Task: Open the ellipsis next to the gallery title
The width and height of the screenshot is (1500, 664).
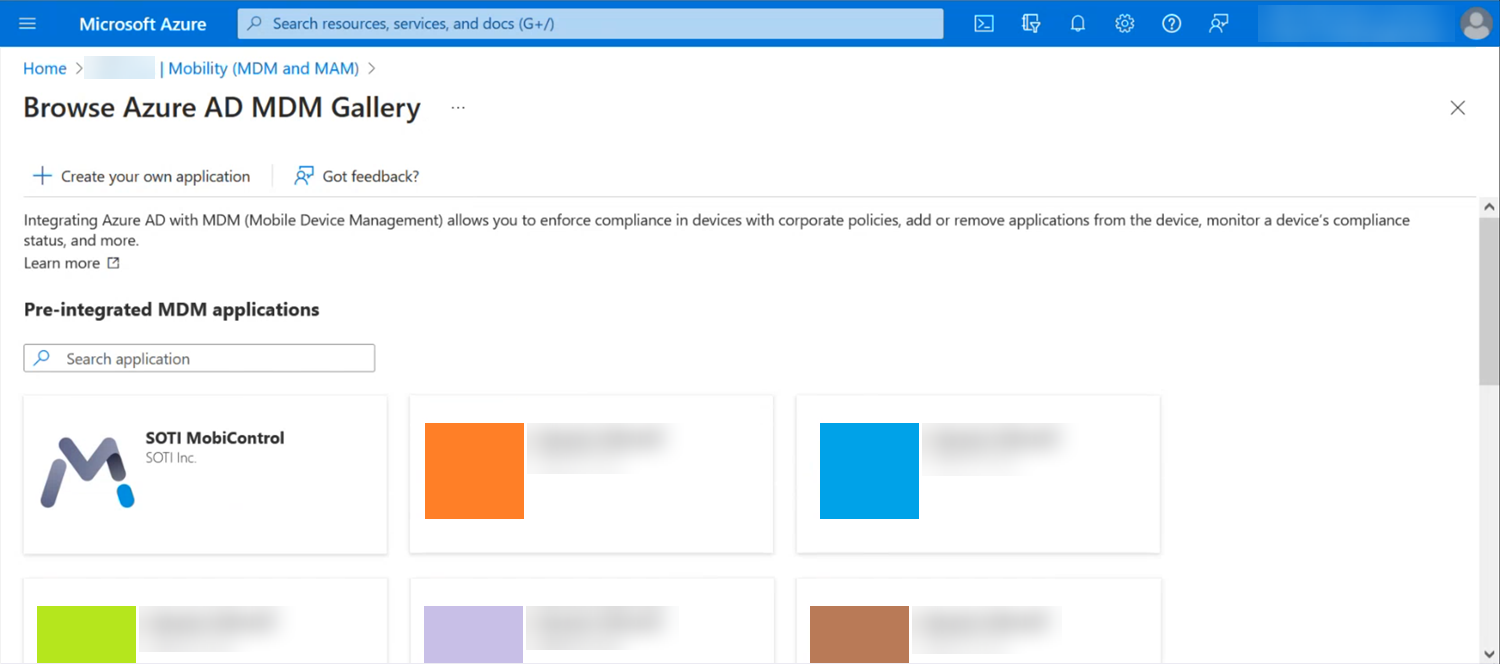Action: pos(458,108)
